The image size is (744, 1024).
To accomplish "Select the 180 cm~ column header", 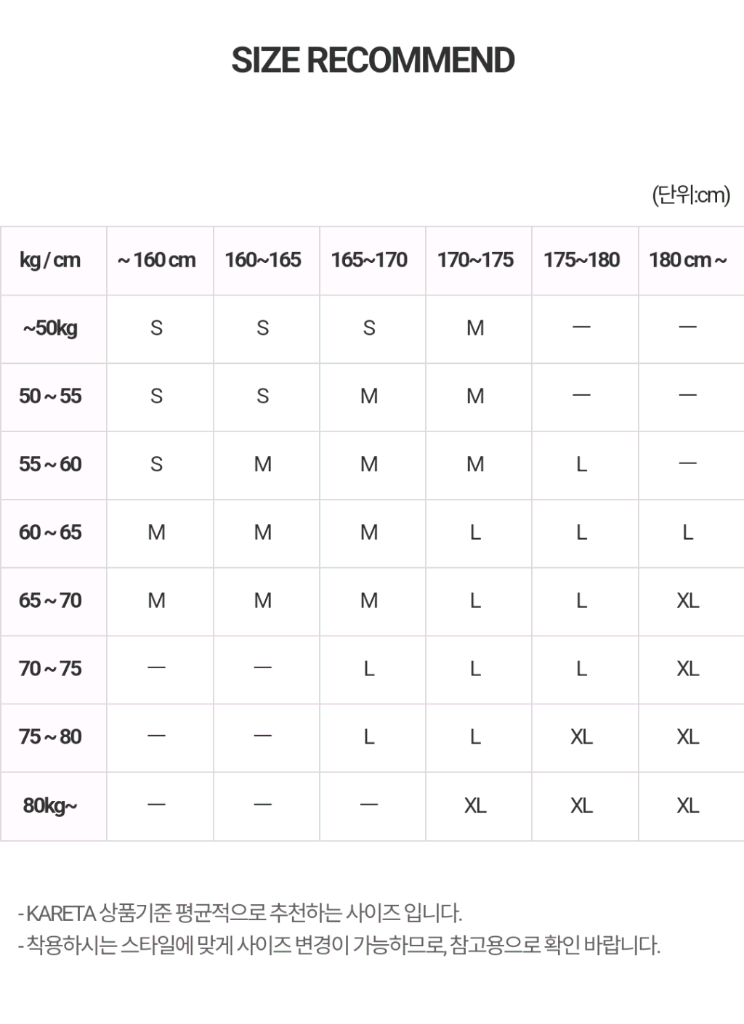I will [687, 260].
